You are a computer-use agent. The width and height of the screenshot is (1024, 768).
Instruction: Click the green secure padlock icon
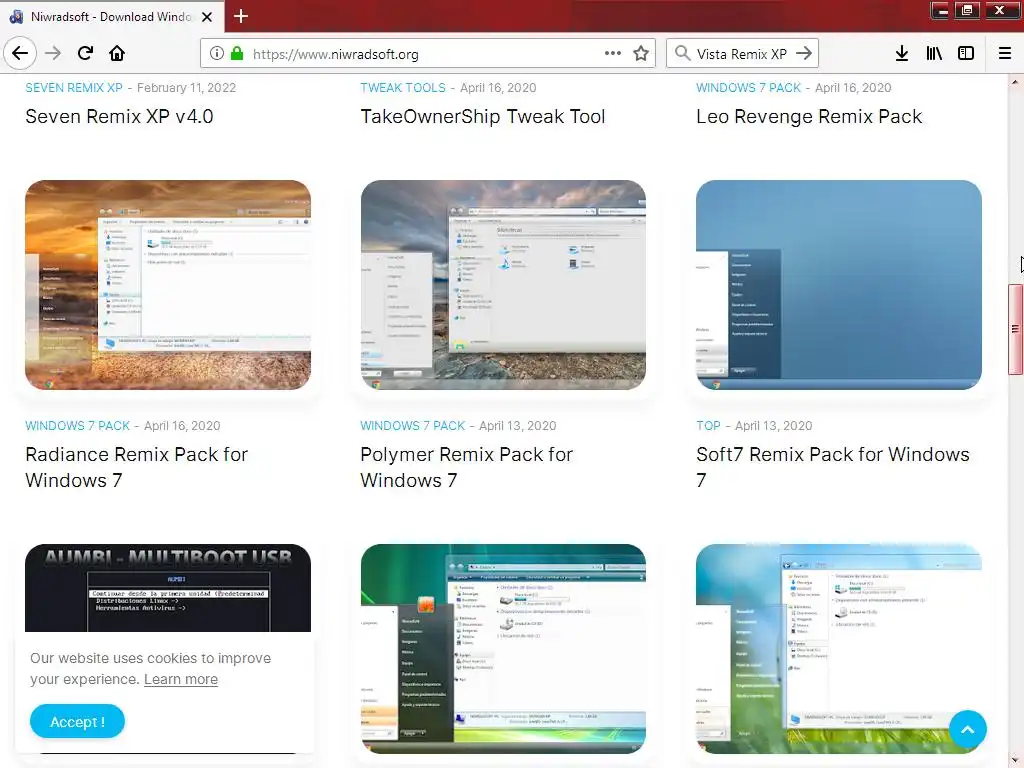tap(237, 54)
